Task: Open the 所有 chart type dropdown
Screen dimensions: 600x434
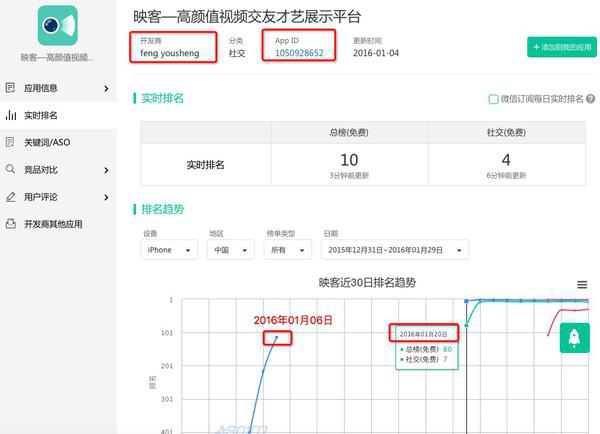Action: pos(287,250)
